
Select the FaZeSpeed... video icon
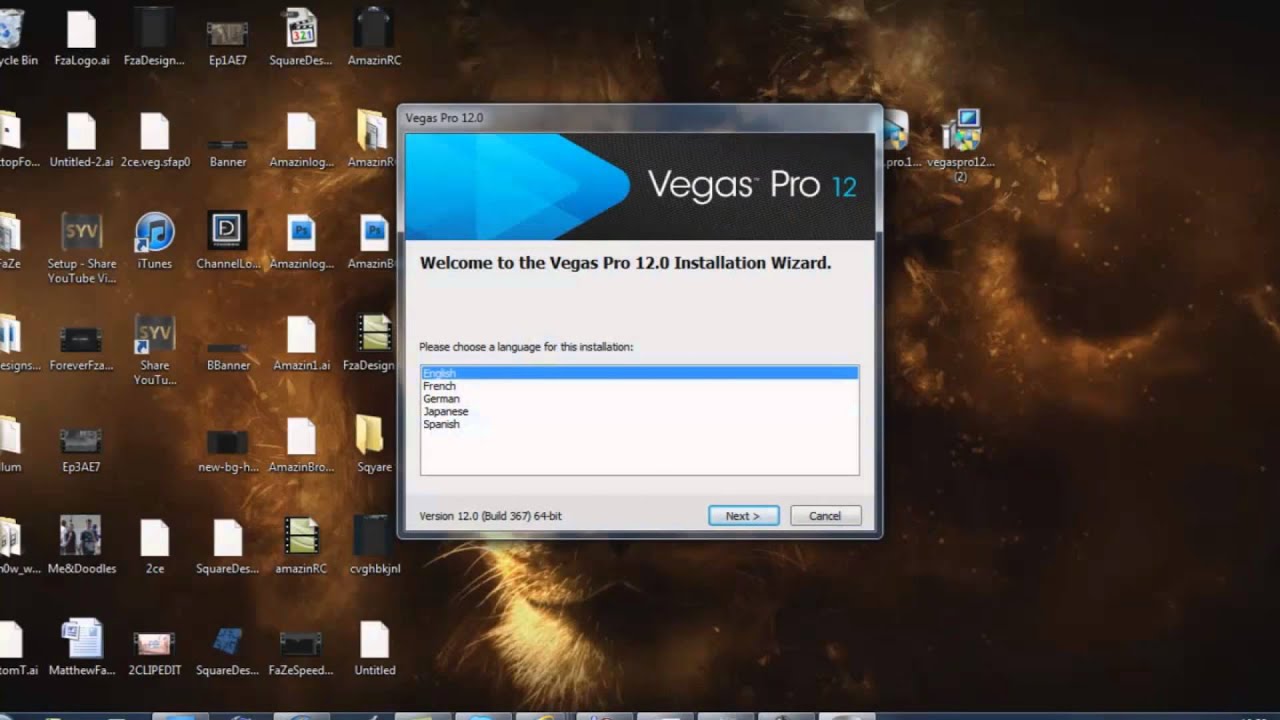301,652
